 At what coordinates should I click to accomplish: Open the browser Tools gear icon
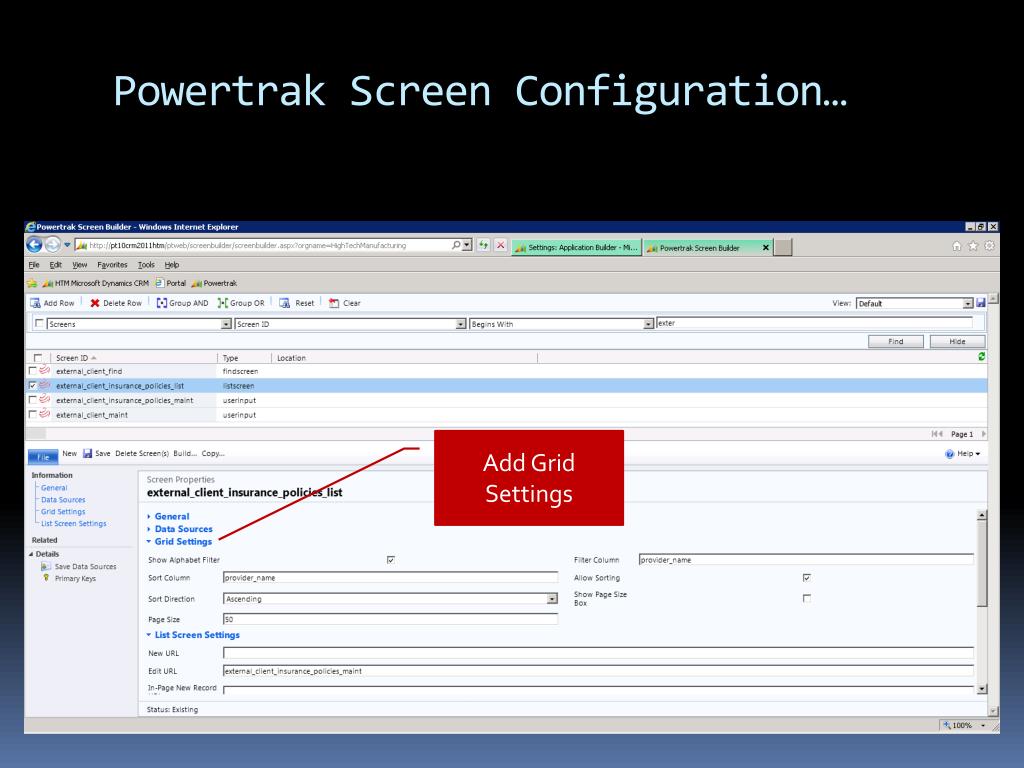[x=989, y=246]
